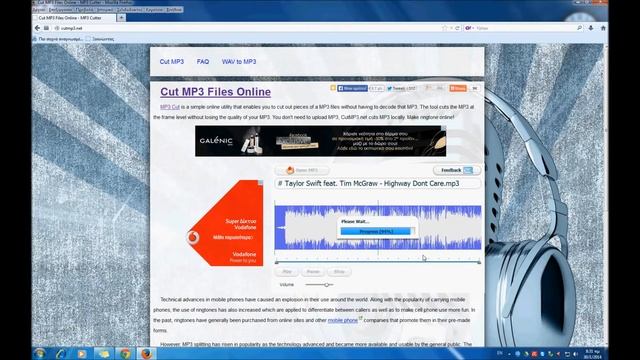The image size is (640, 360).
Task: Click the EN language indicator in the tray
Action: coord(500,353)
